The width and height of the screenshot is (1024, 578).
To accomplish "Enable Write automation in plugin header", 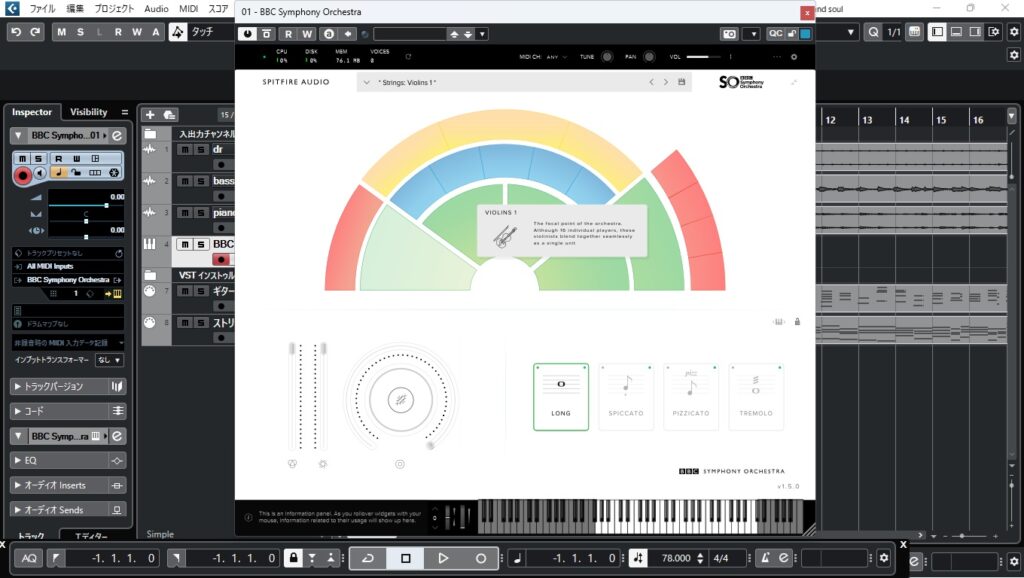I will (307, 34).
